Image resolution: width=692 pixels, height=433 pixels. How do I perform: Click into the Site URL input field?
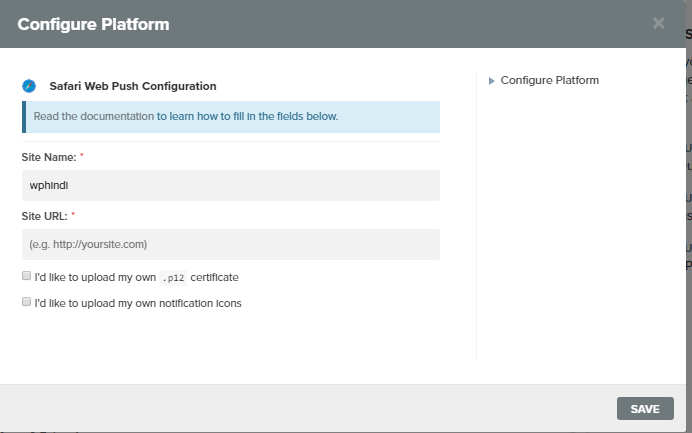[x=230, y=243]
